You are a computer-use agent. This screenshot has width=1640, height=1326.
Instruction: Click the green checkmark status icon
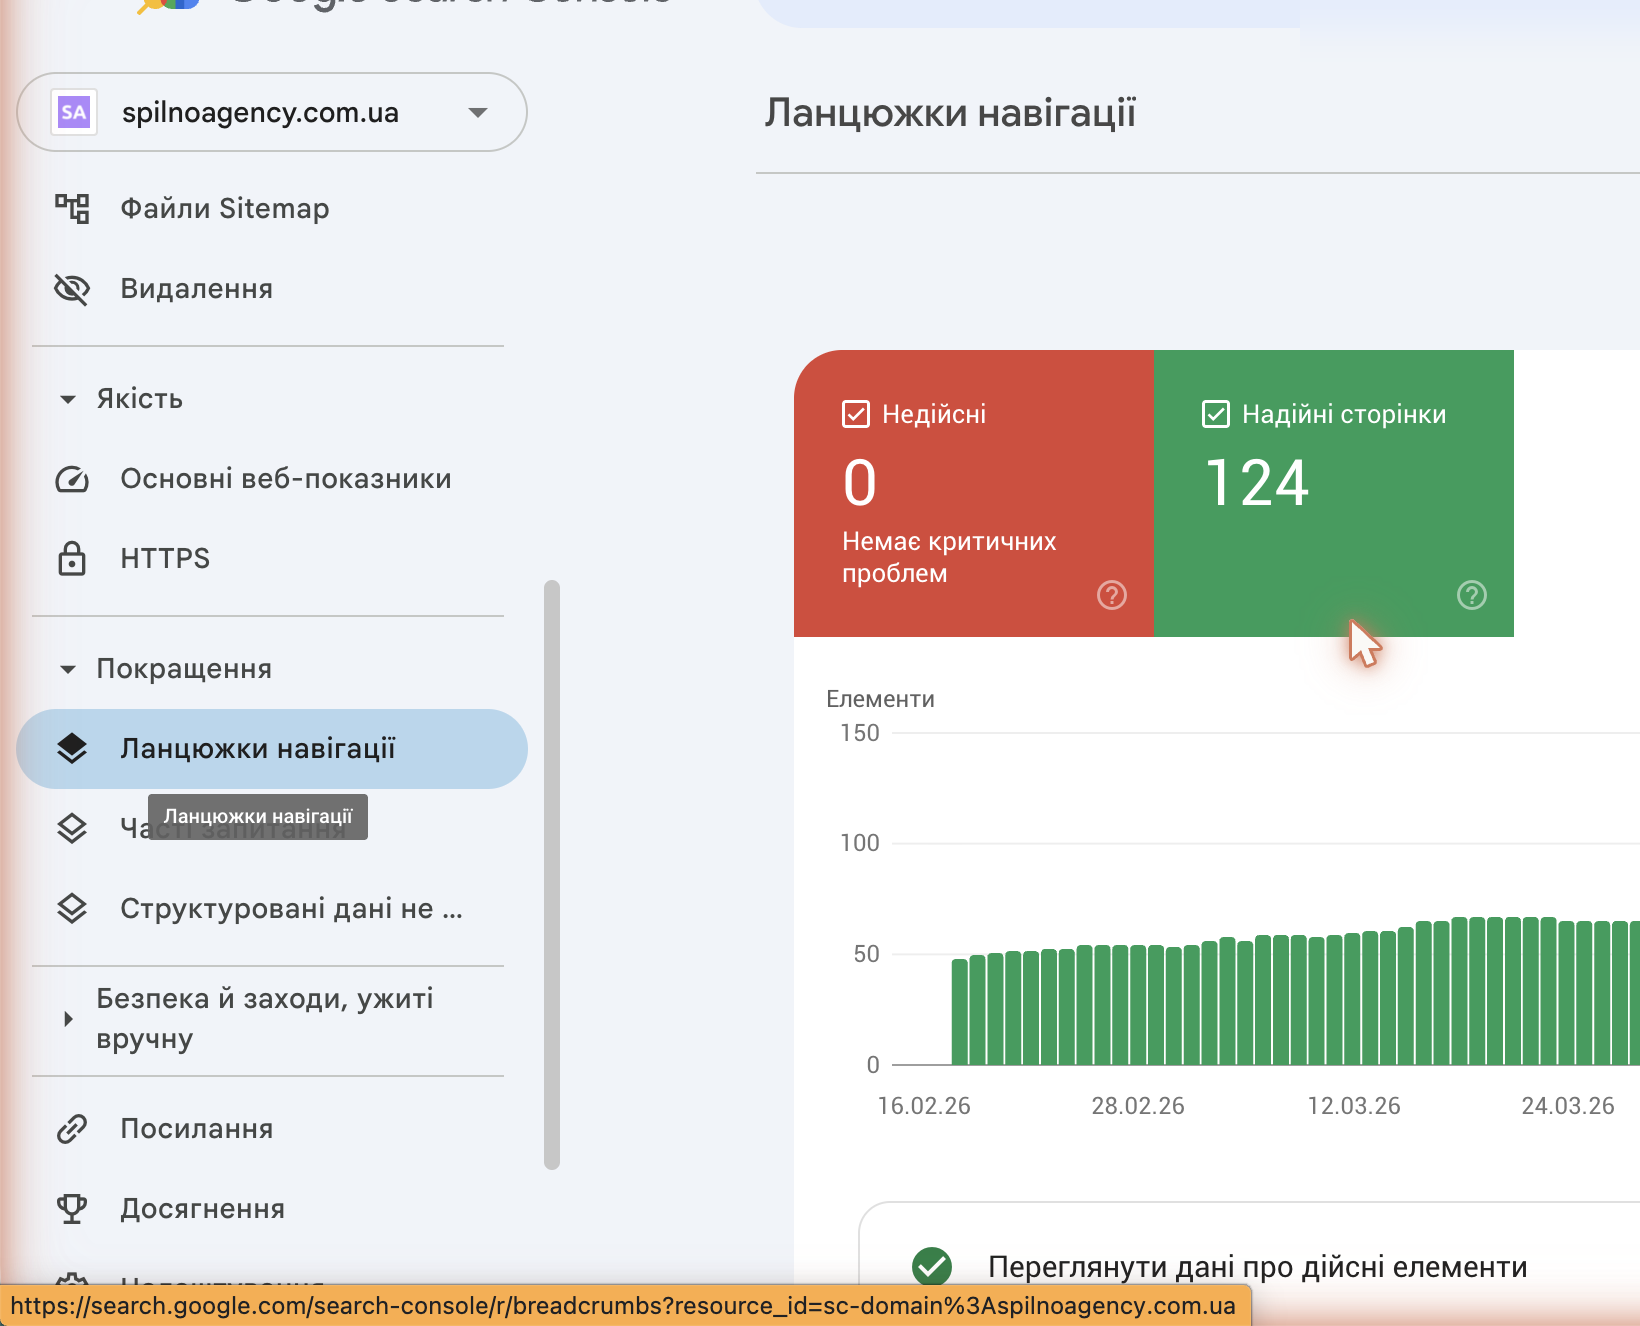point(932,1266)
